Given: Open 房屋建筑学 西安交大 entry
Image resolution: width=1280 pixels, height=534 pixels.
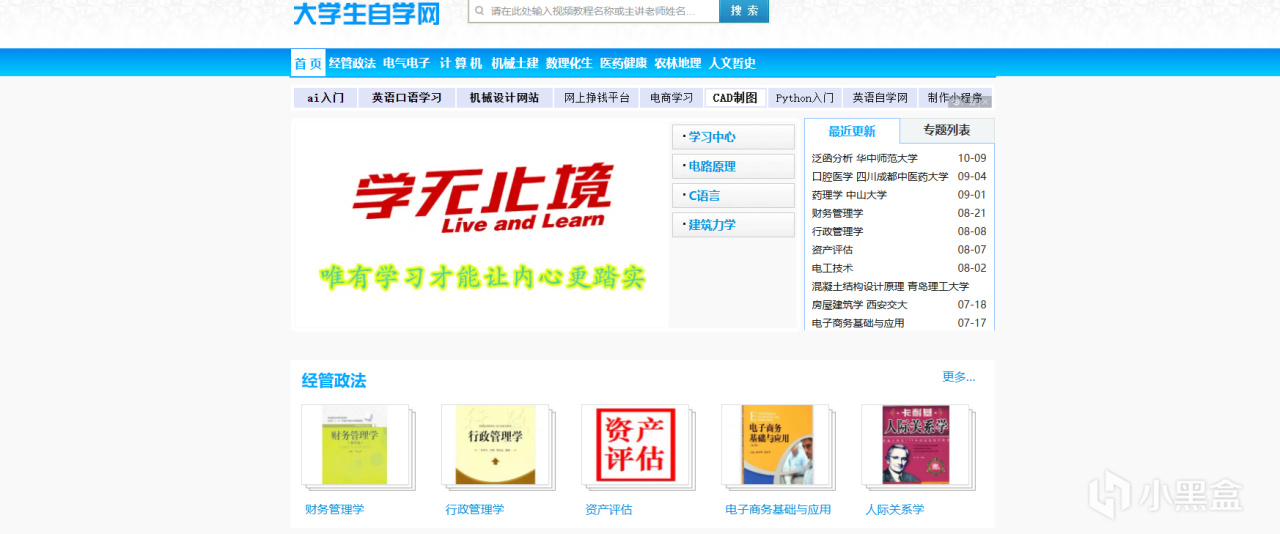Looking at the screenshot, I should [859, 304].
